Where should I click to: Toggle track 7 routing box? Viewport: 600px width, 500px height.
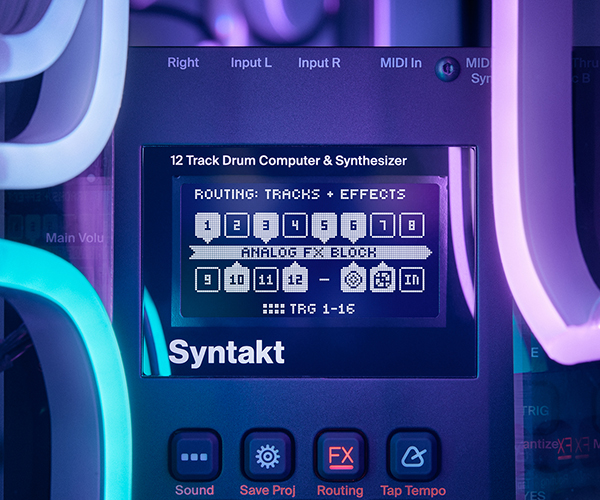(382, 225)
